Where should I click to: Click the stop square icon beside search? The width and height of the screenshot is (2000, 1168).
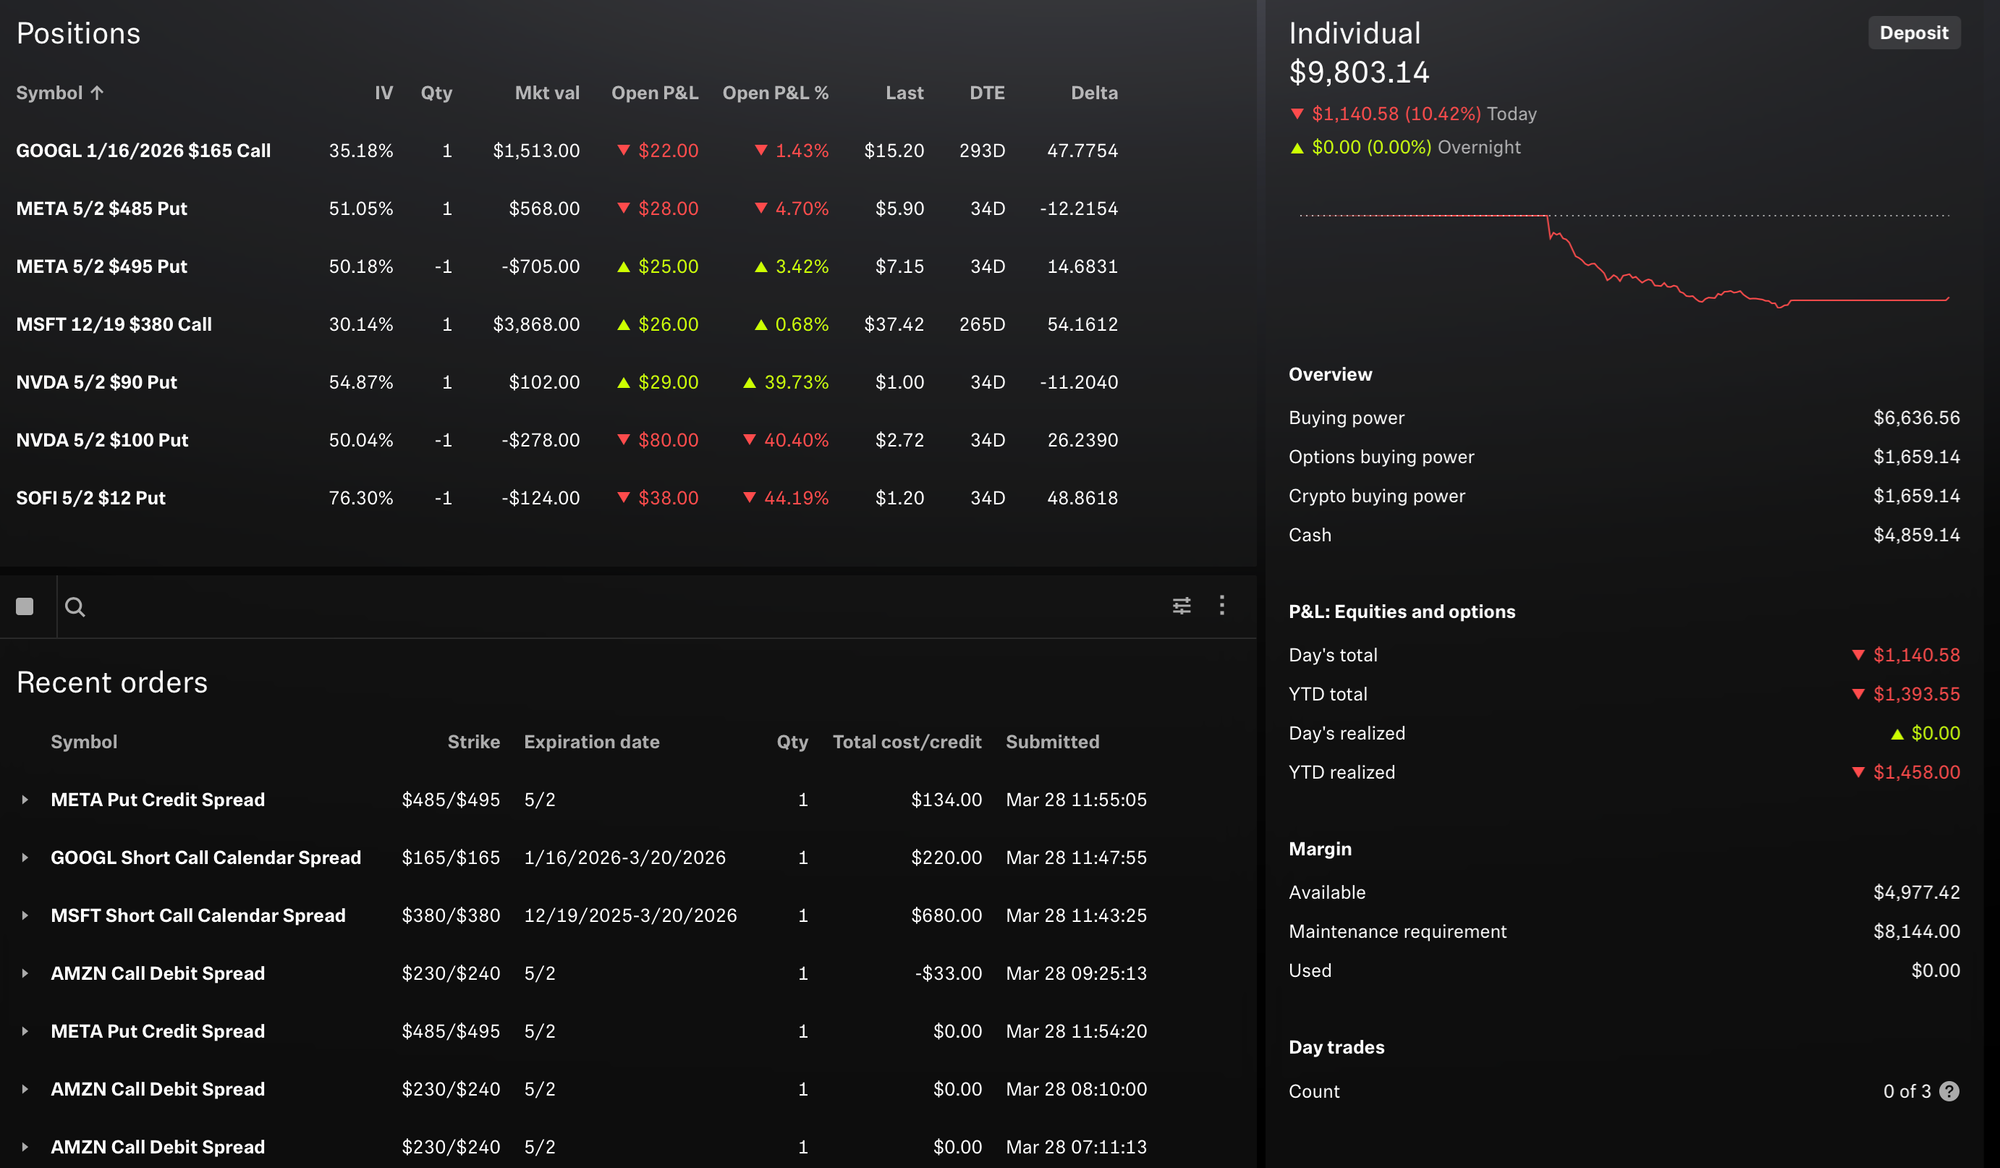pos(25,606)
